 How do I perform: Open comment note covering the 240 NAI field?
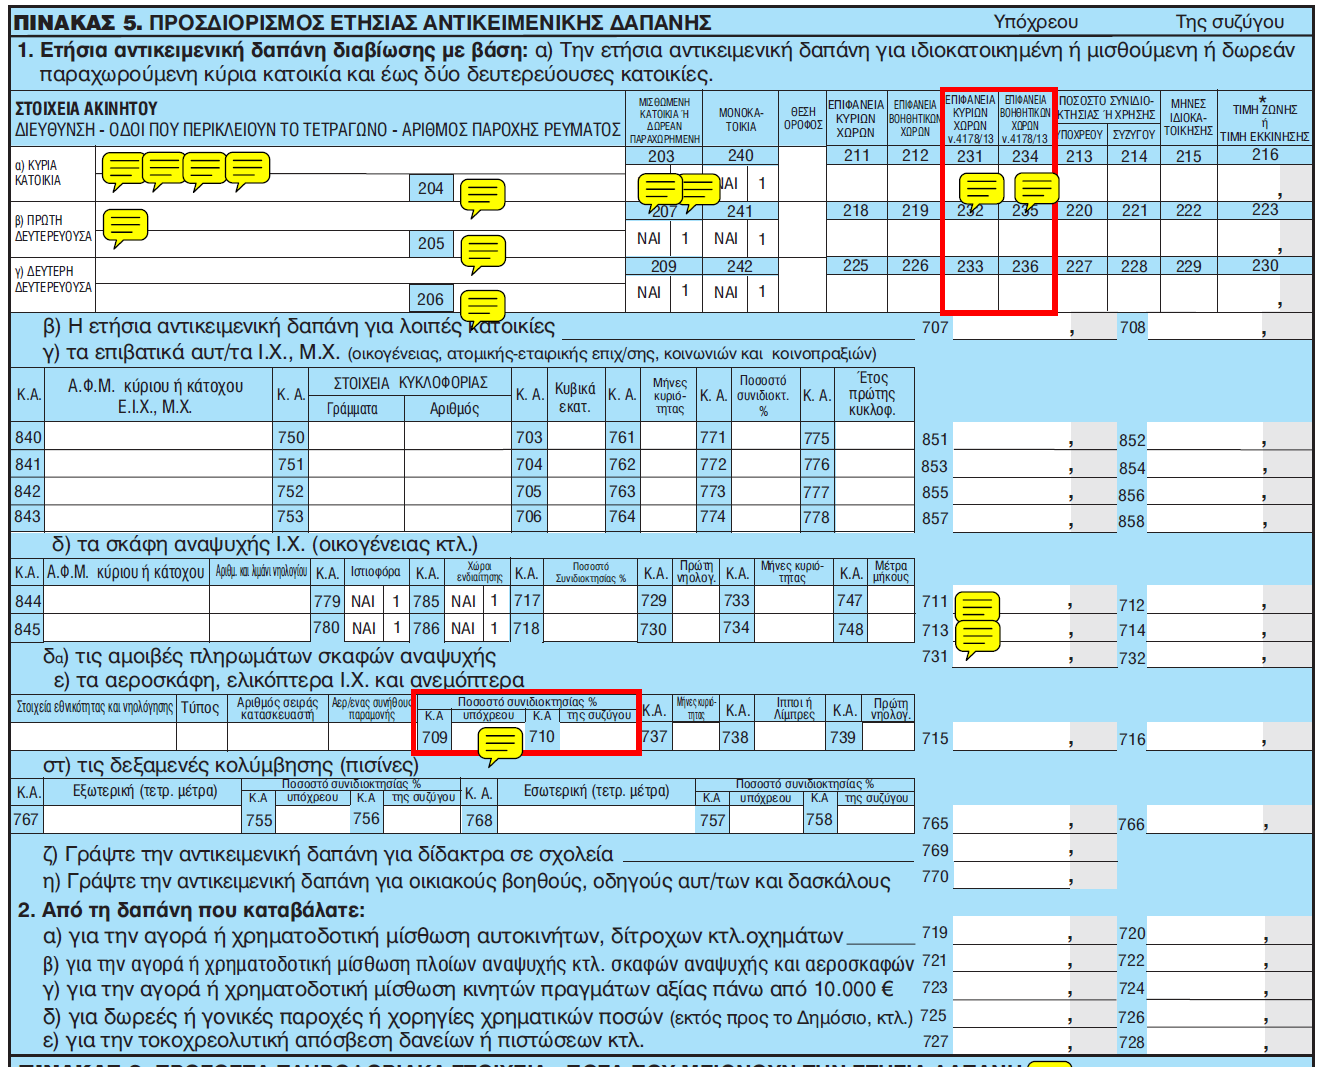click(699, 191)
